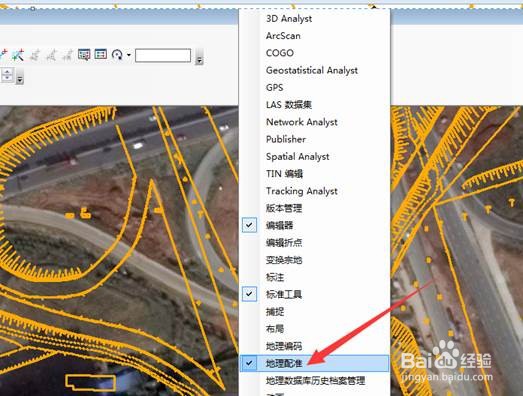Click the up/down stepper on second toolbar row
Viewport: 523px width, 396px height.
coord(7,75)
